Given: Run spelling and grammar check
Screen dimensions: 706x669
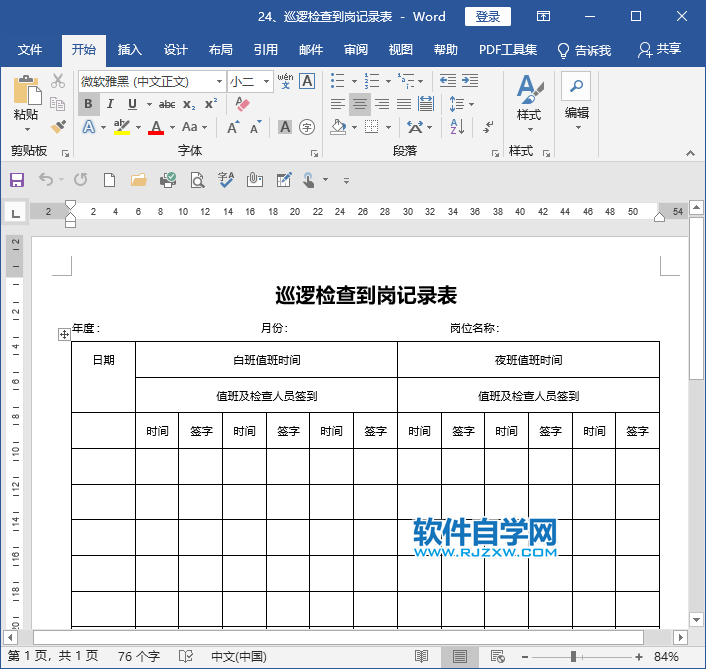Looking at the screenshot, I should [x=226, y=180].
